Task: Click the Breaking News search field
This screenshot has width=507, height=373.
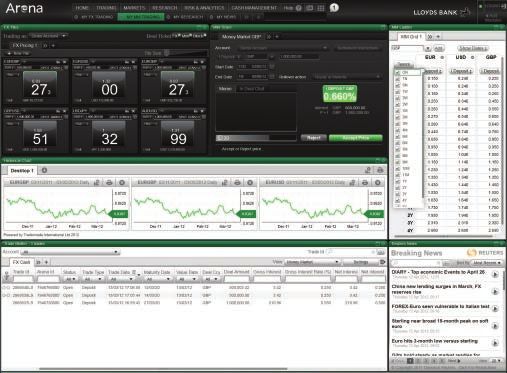Action: [x=417, y=263]
